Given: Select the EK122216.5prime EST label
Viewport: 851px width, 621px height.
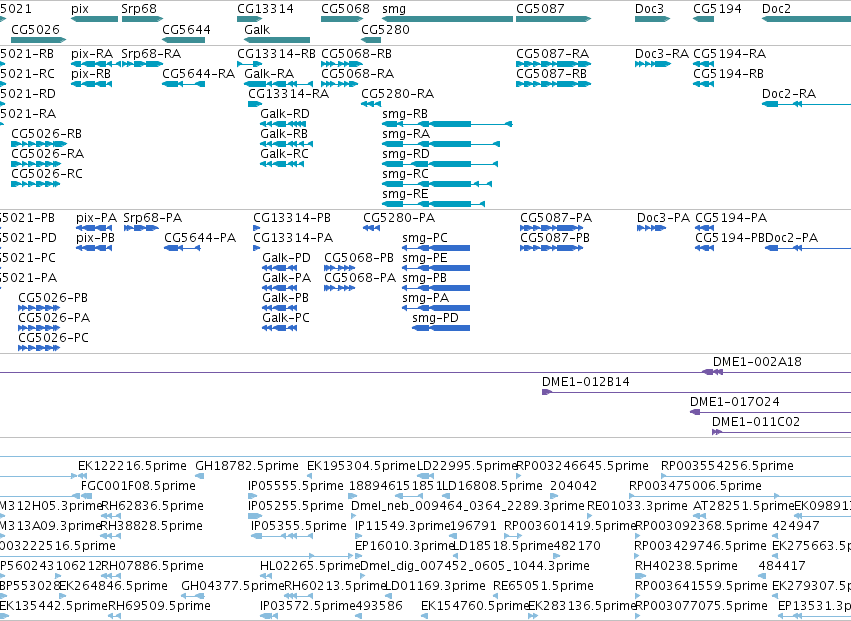Looking at the screenshot, I should [132, 466].
